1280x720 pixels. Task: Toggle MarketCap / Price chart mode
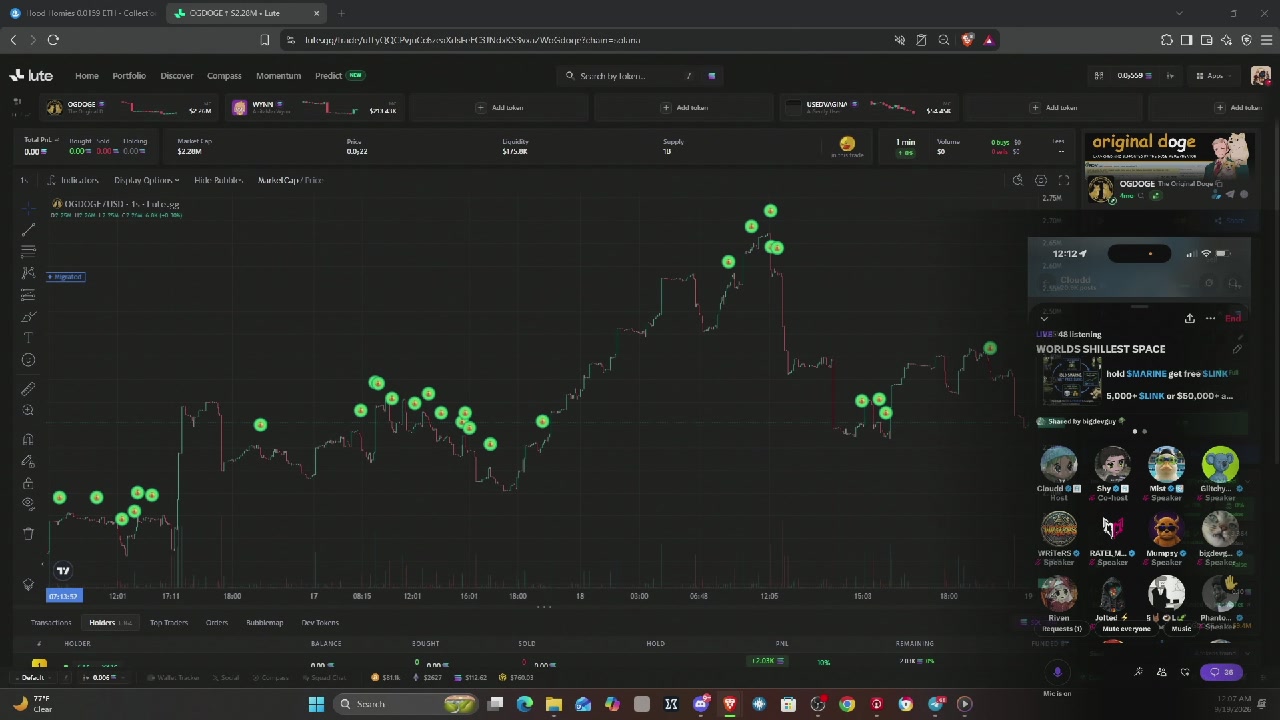point(290,180)
